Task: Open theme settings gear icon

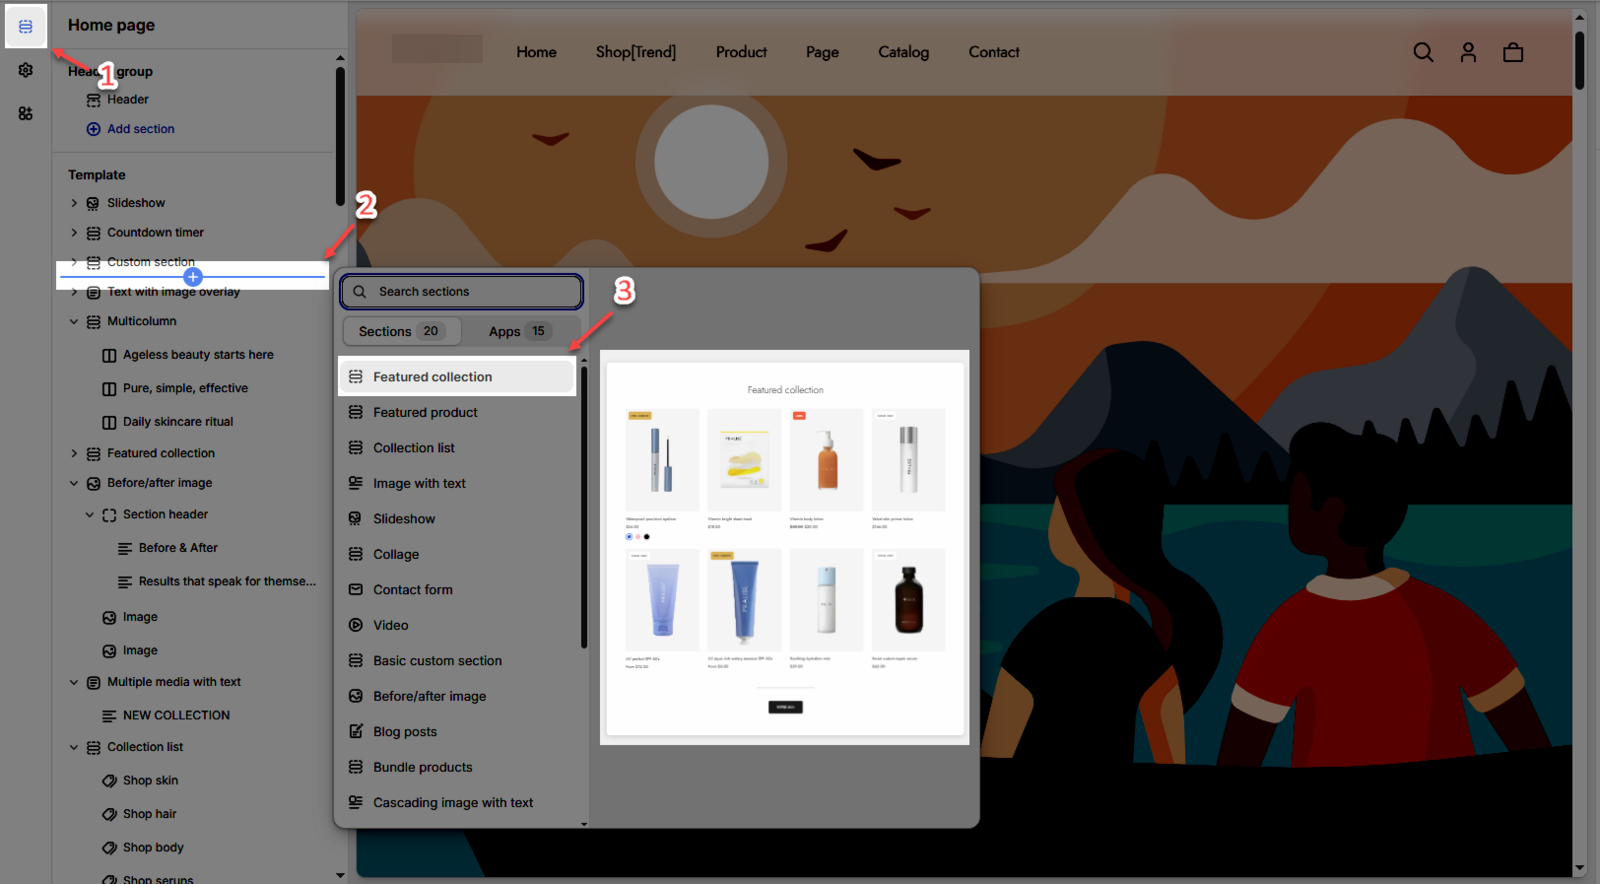Action: pyautogui.click(x=26, y=70)
